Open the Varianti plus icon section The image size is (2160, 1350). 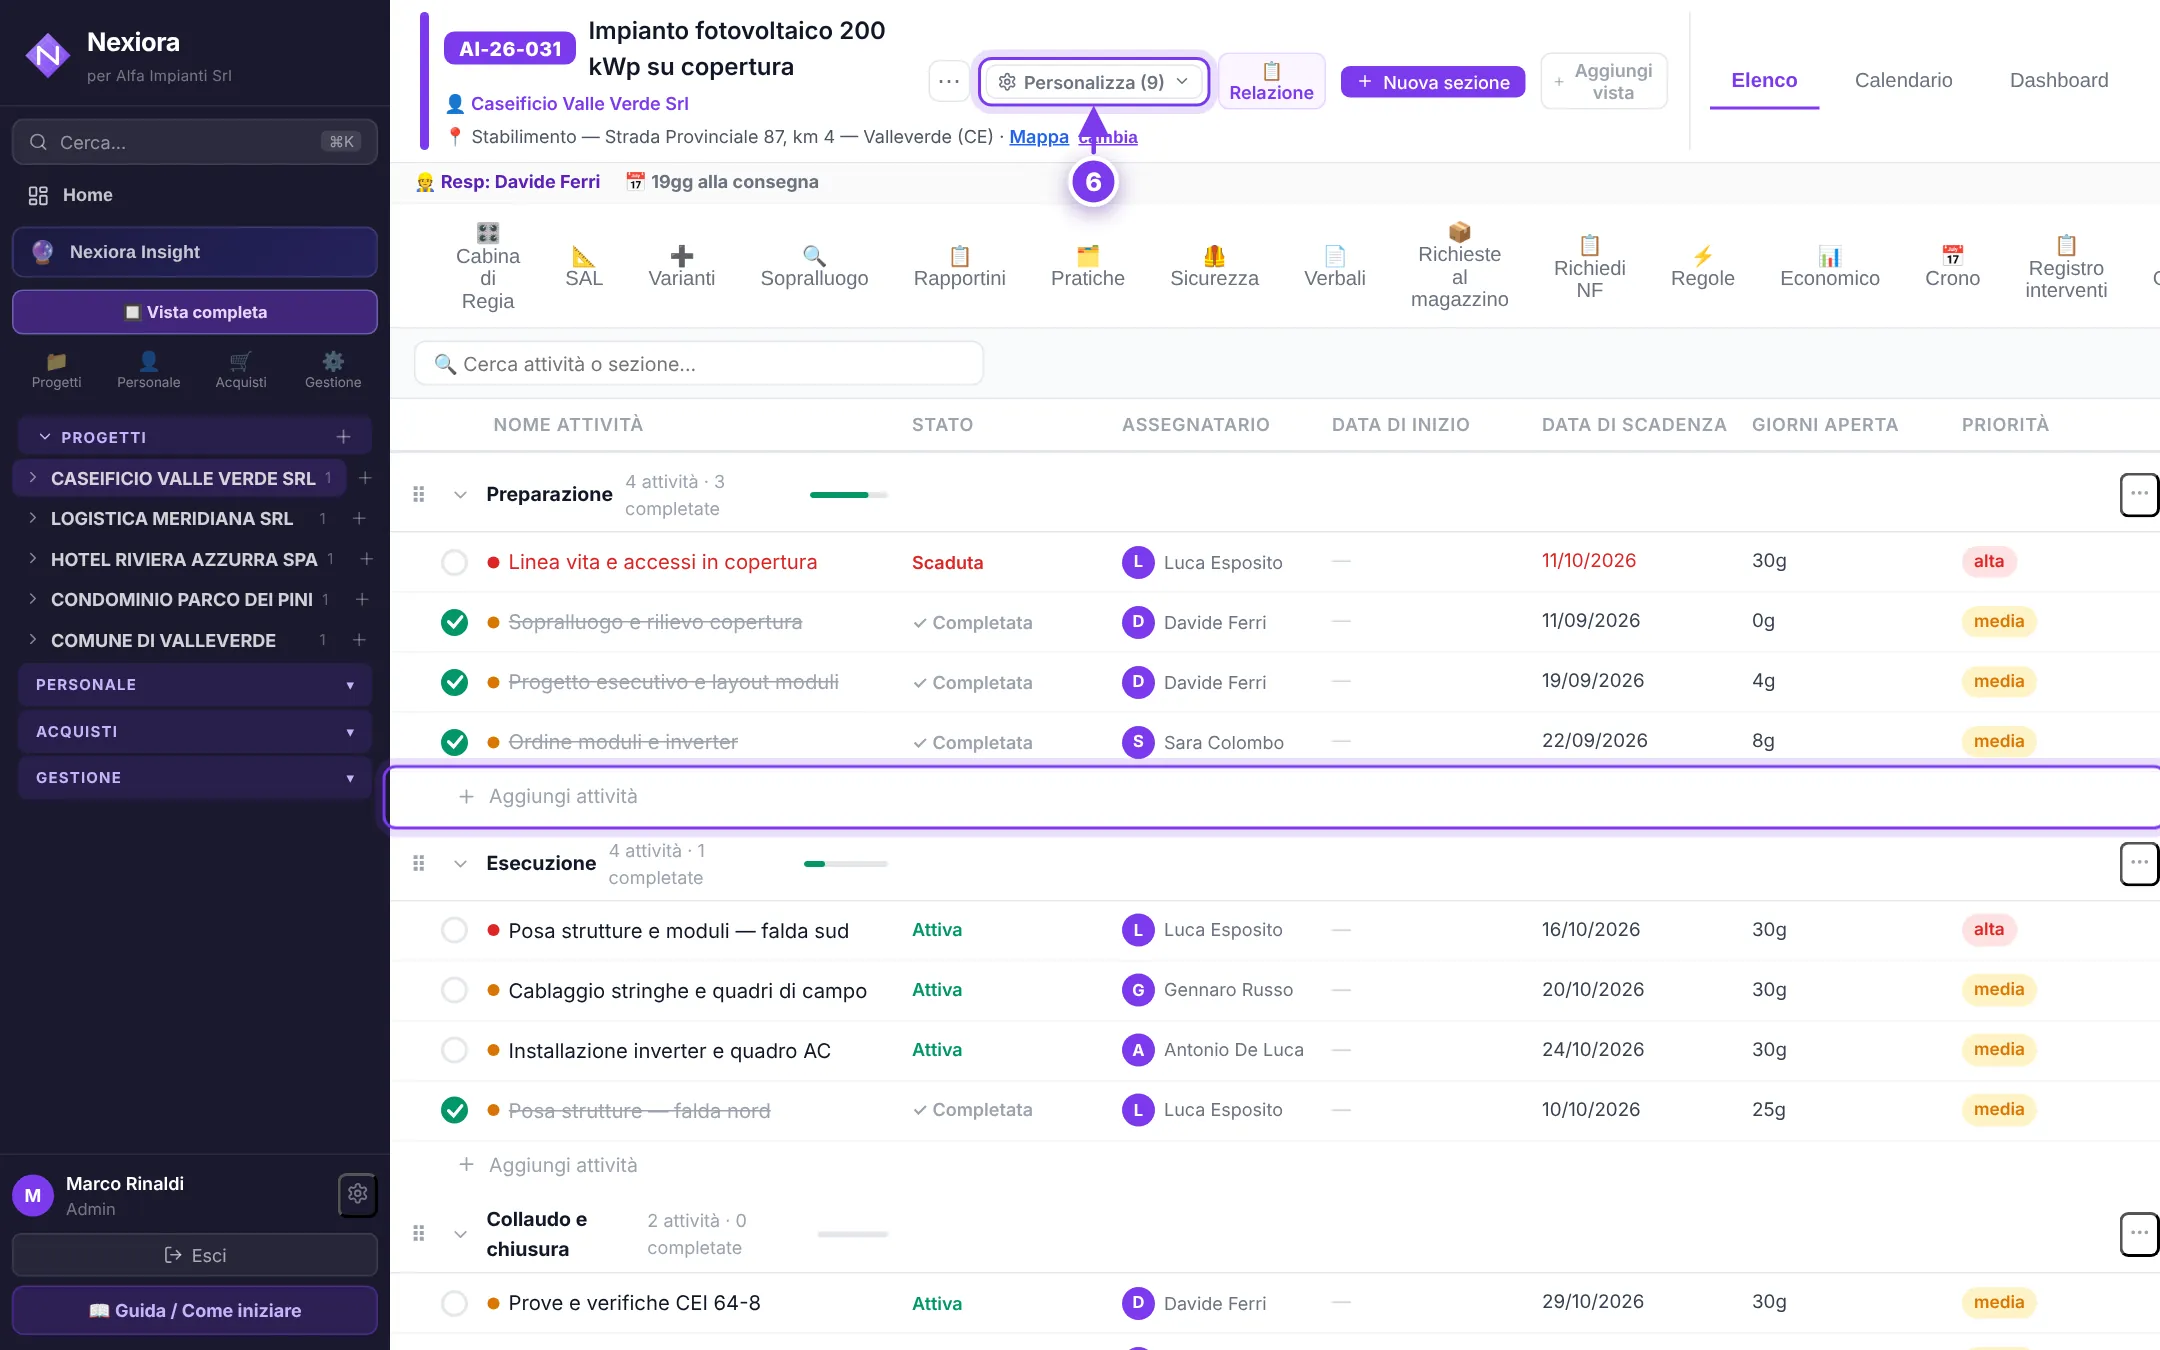682,267
